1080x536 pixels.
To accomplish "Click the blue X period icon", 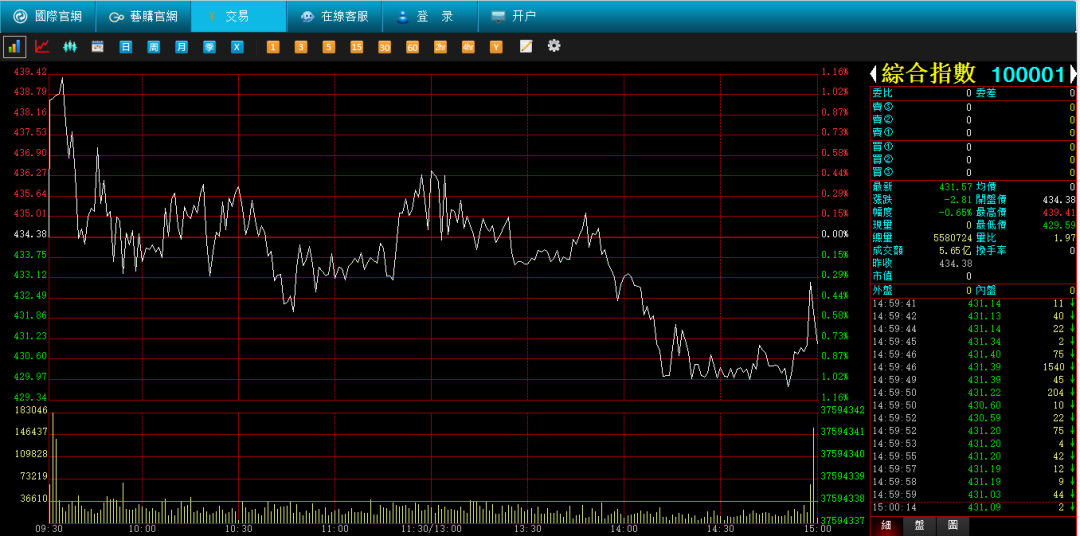I will pos(237,47).
